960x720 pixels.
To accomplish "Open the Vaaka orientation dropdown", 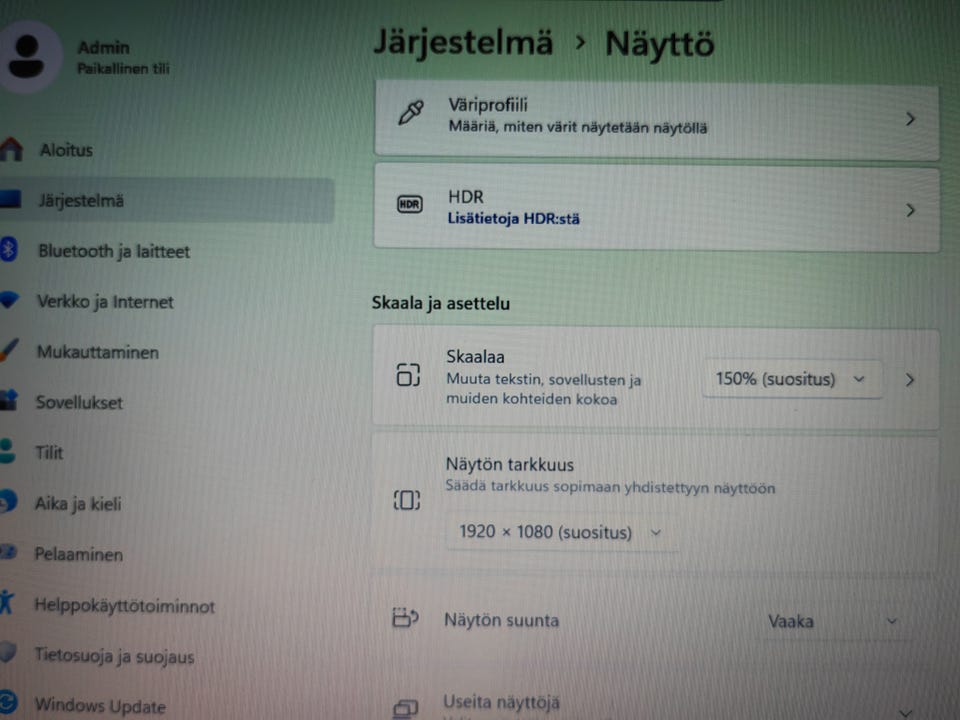I will (836, 621).
